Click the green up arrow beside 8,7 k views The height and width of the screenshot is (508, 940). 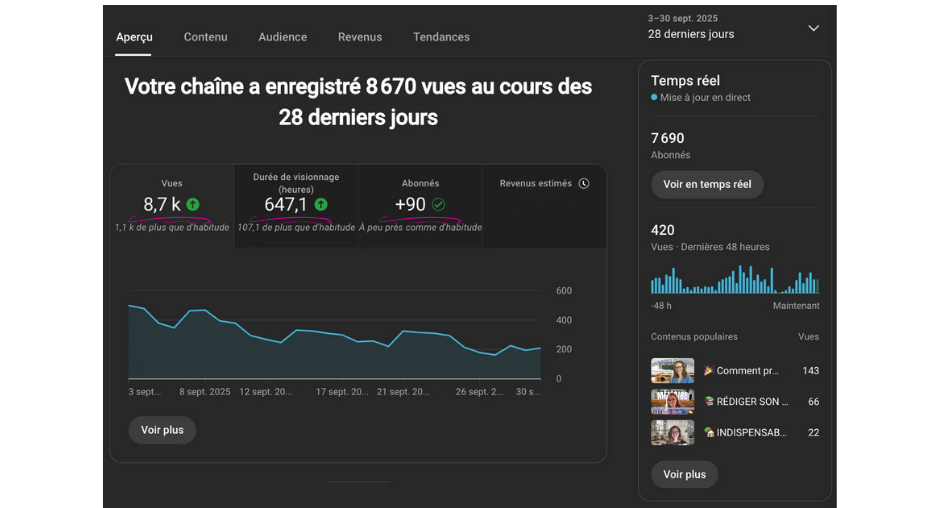click(193, 205)
